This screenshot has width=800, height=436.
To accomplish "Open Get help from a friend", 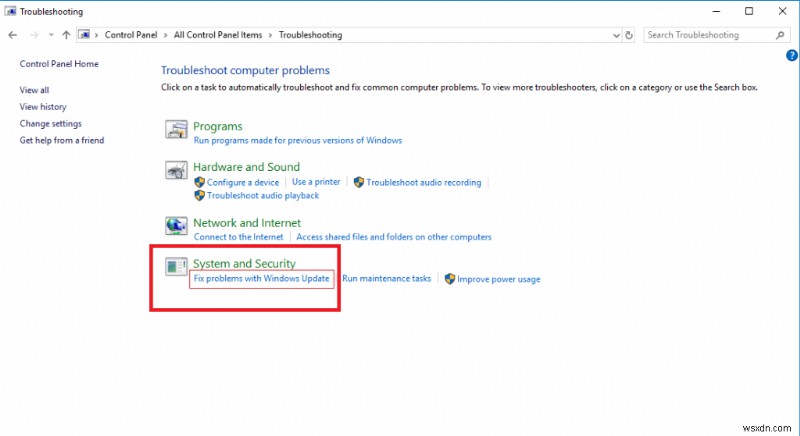I will (62, 140).
